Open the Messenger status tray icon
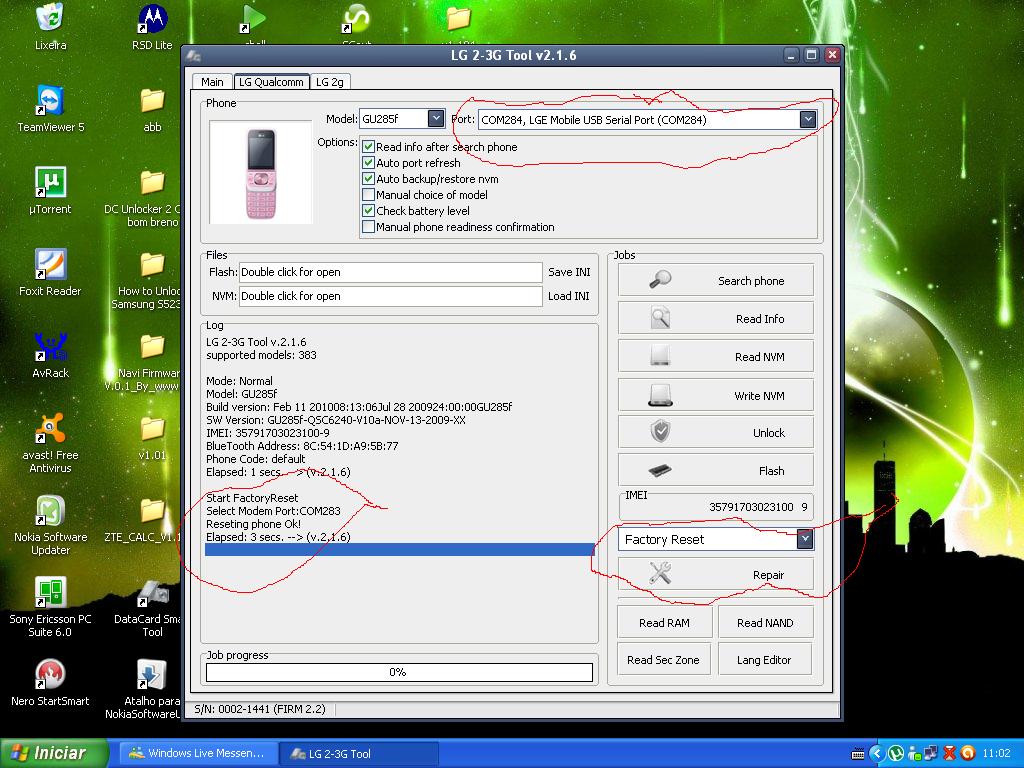The height and width of the screenshot is (768, 1024). tap(914, 754)
